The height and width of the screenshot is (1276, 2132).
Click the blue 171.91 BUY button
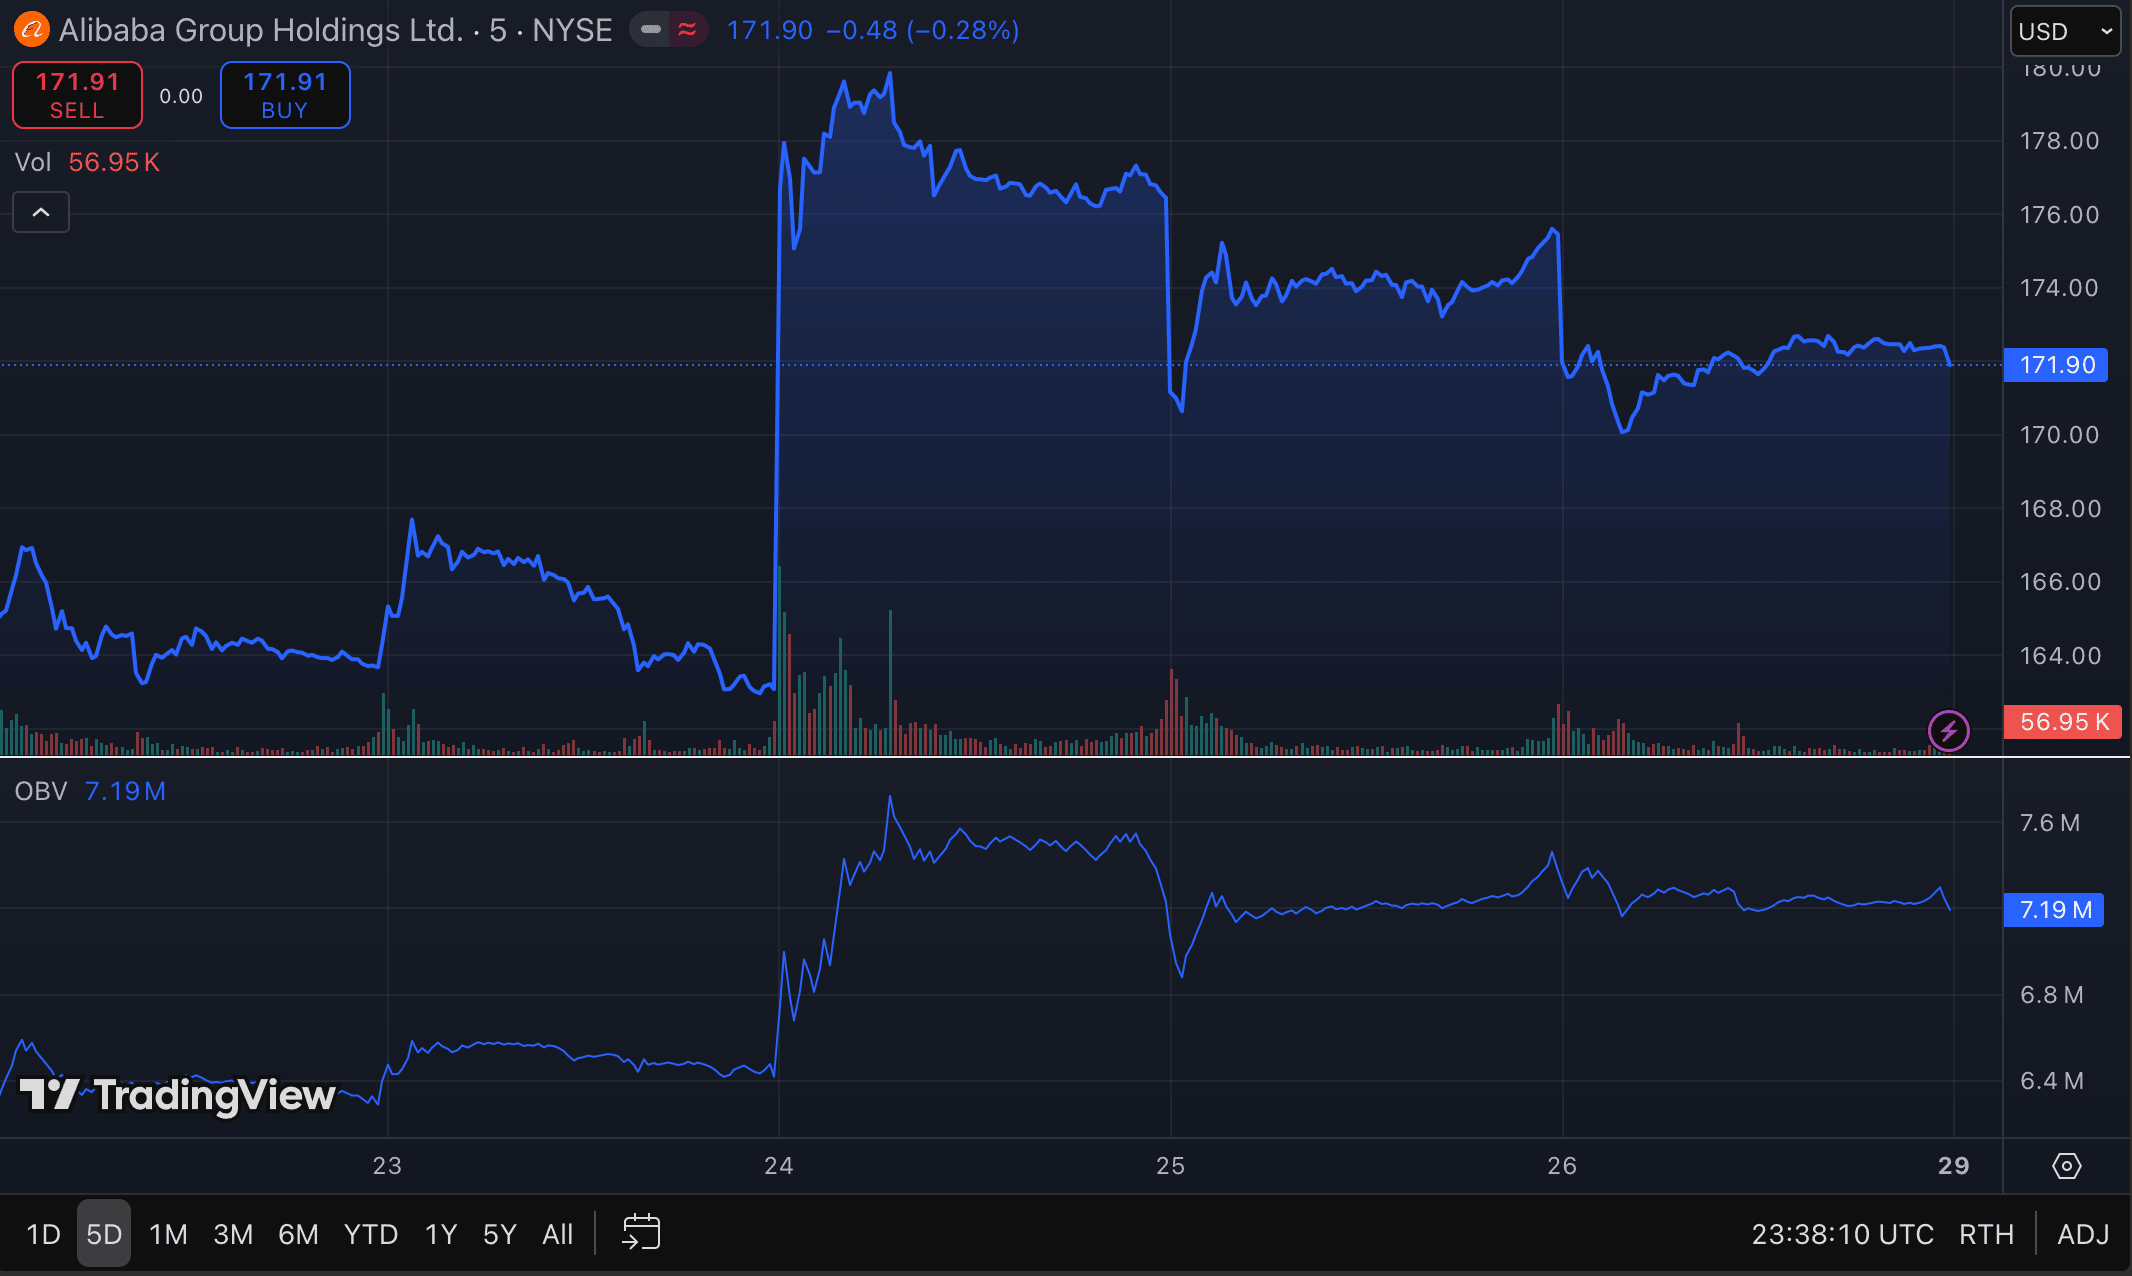(x=285, y=95)
